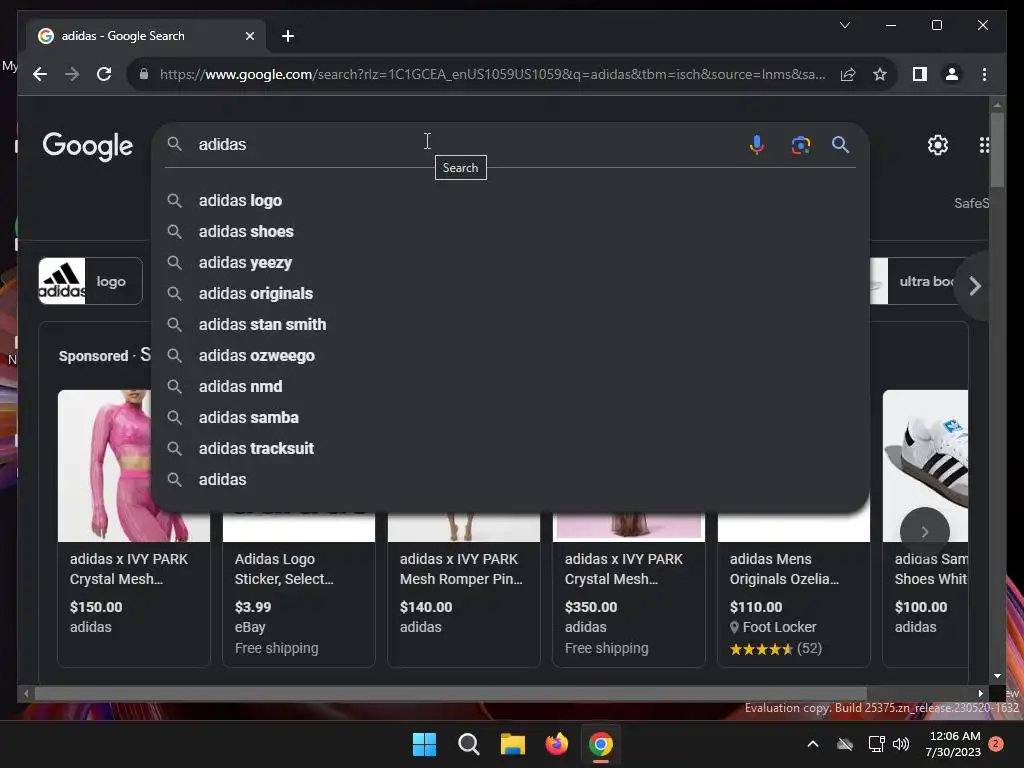This screenshot has height=768, width=1024.
Task: Open network display tray icon
Action: [876, 744]
